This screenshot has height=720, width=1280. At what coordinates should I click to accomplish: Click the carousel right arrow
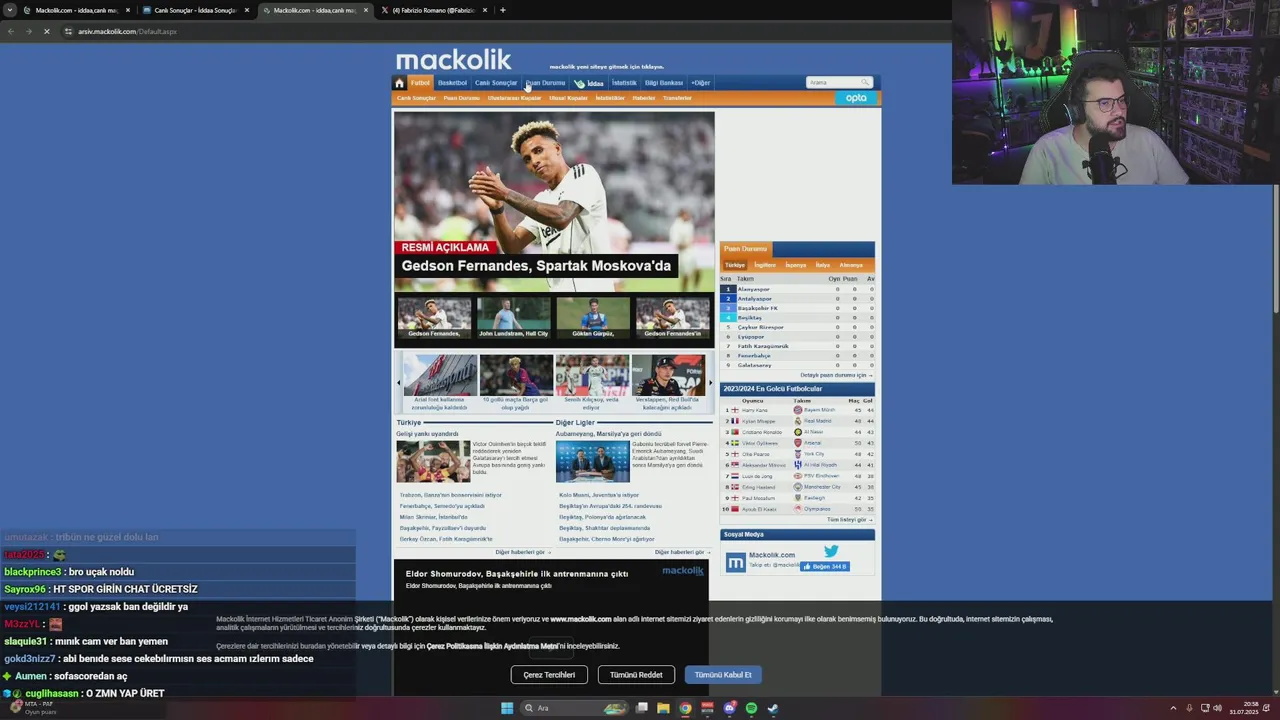click(x=710, y=383)
